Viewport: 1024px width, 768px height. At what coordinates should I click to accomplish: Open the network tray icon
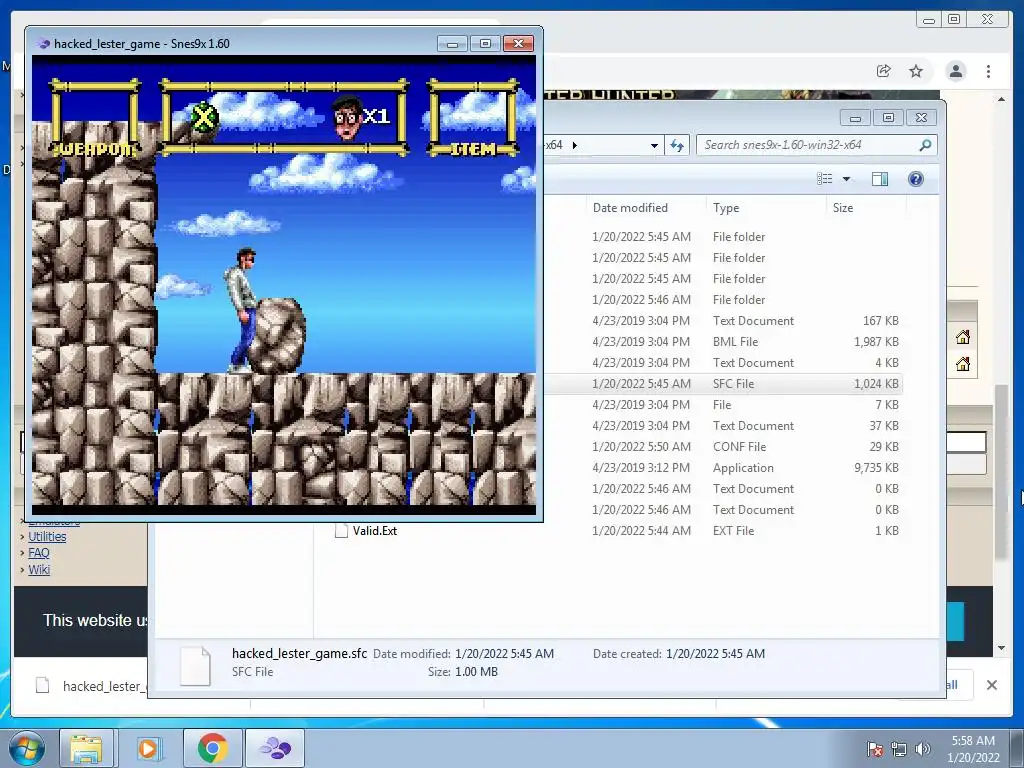point(899,748)
